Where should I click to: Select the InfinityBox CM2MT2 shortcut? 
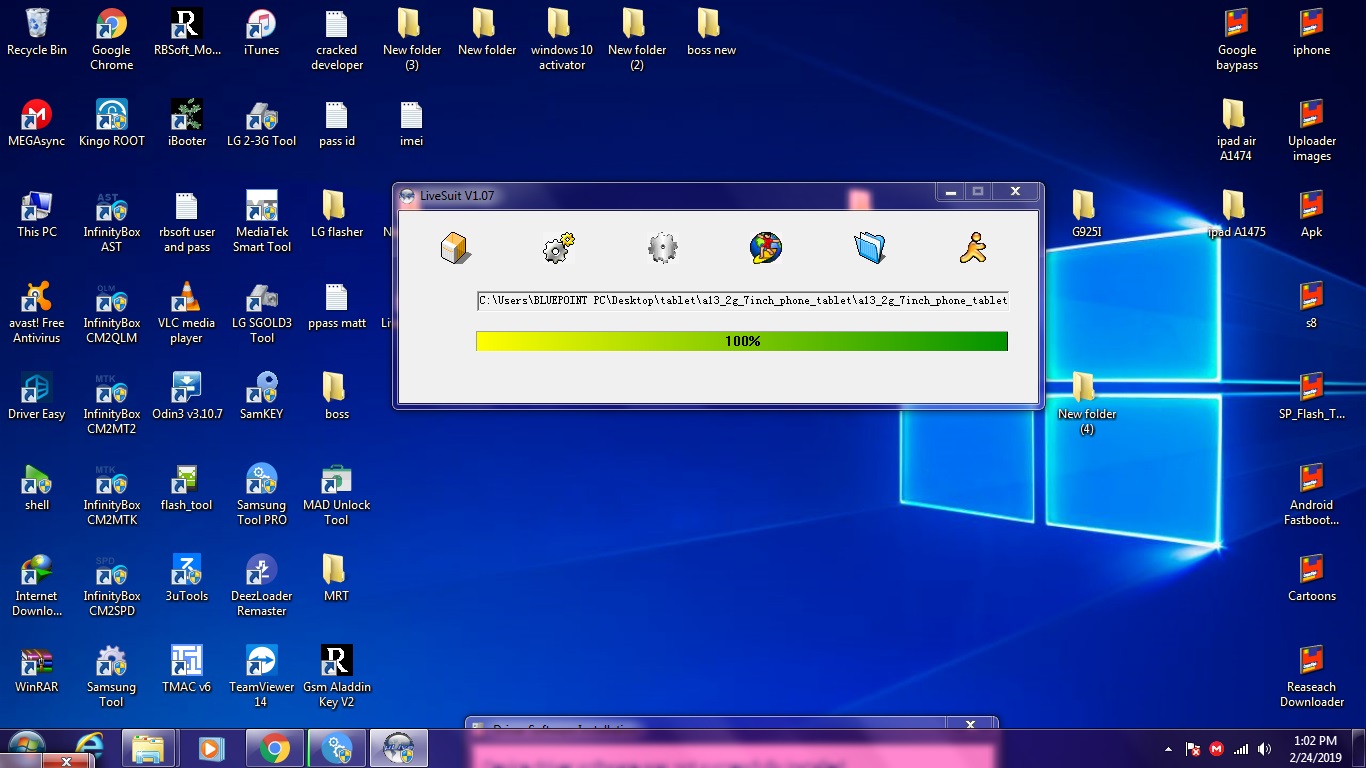(x=111, y=404)
